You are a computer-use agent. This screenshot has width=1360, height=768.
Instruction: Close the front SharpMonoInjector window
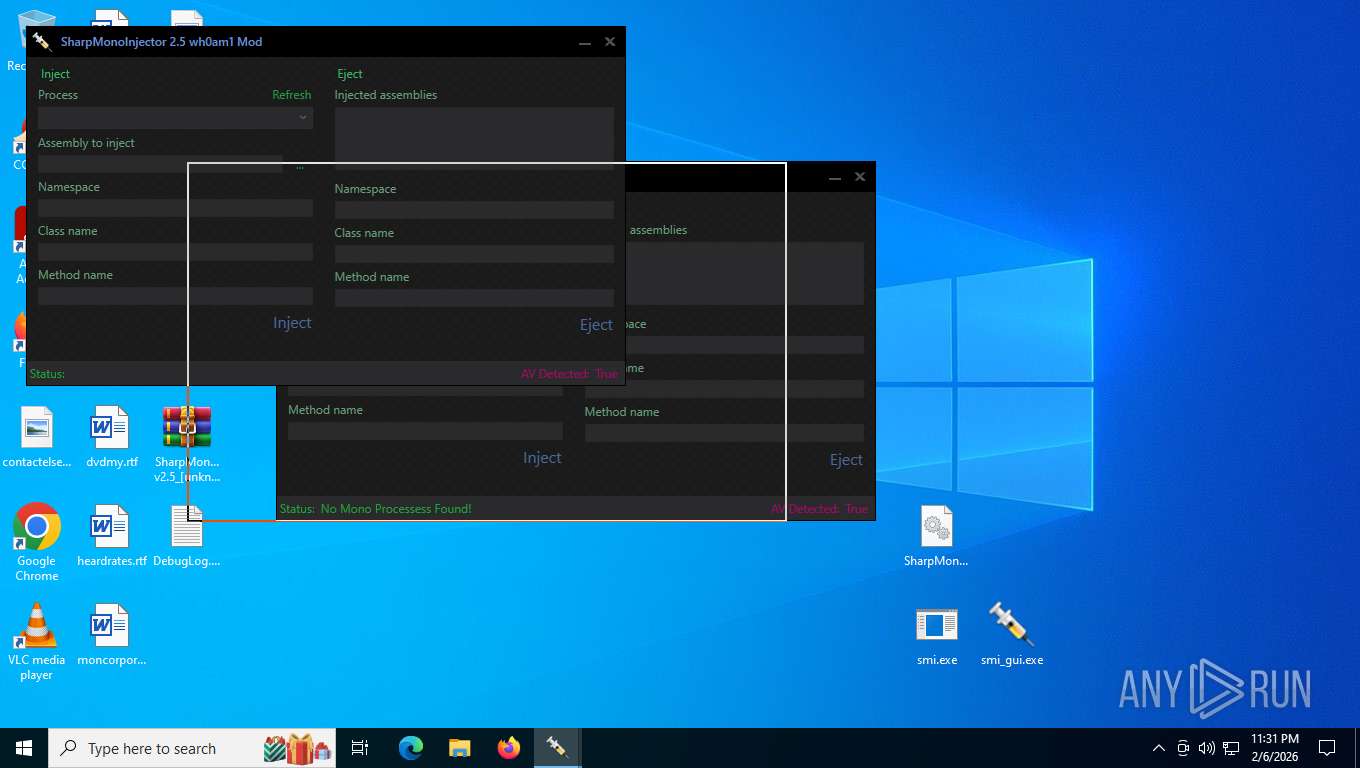610,42
